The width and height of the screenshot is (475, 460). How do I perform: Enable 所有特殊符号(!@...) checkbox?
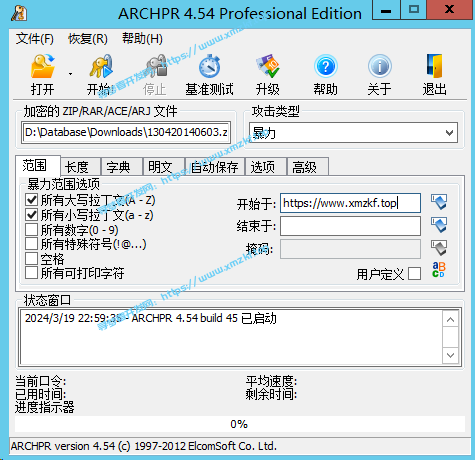click(x=32, y=244)
